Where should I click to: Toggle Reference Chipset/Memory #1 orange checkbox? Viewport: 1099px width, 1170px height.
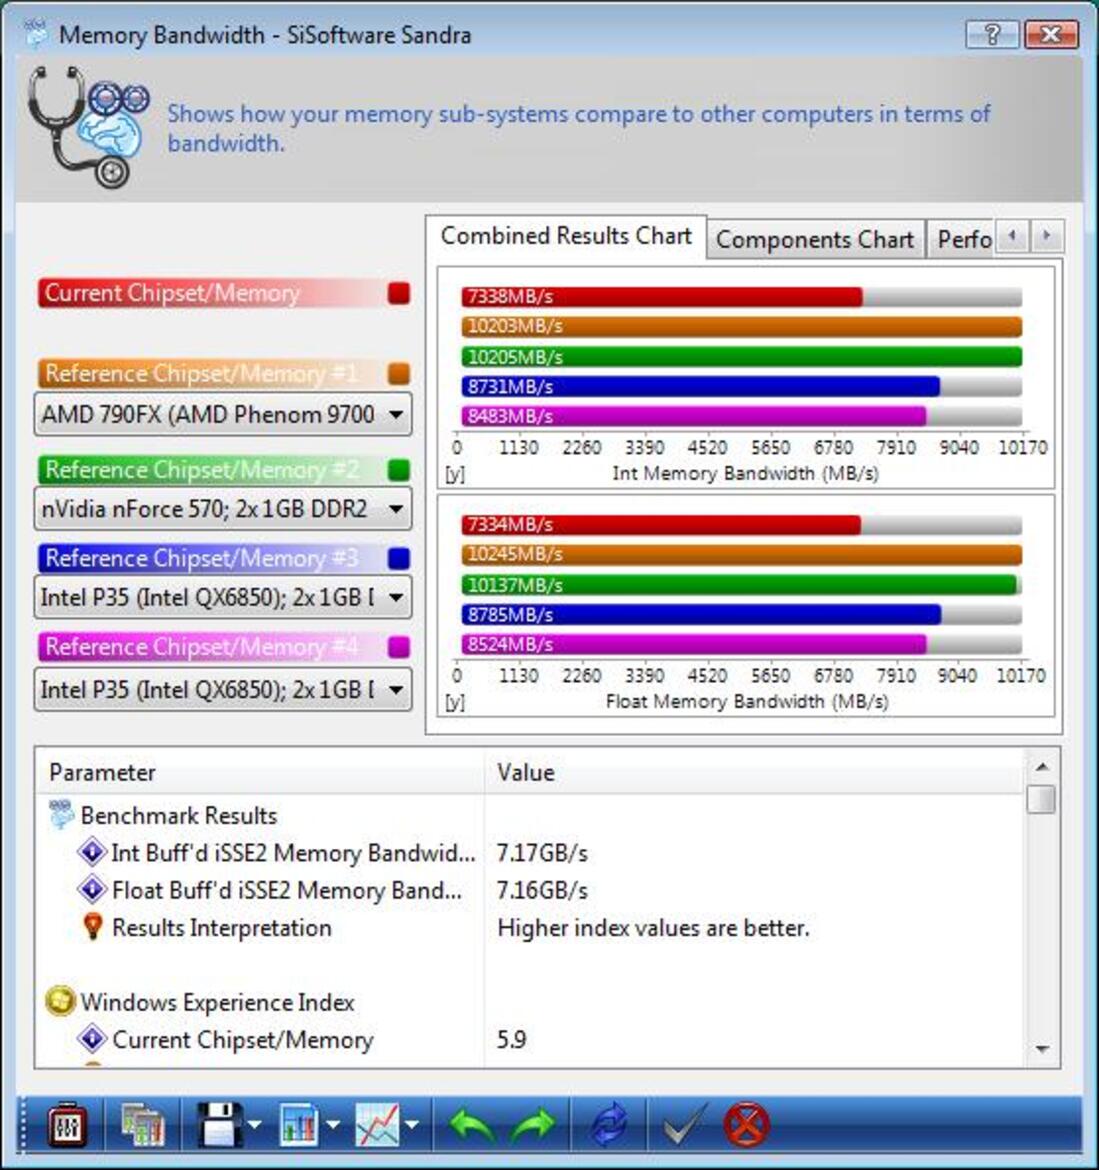point(399,374)
